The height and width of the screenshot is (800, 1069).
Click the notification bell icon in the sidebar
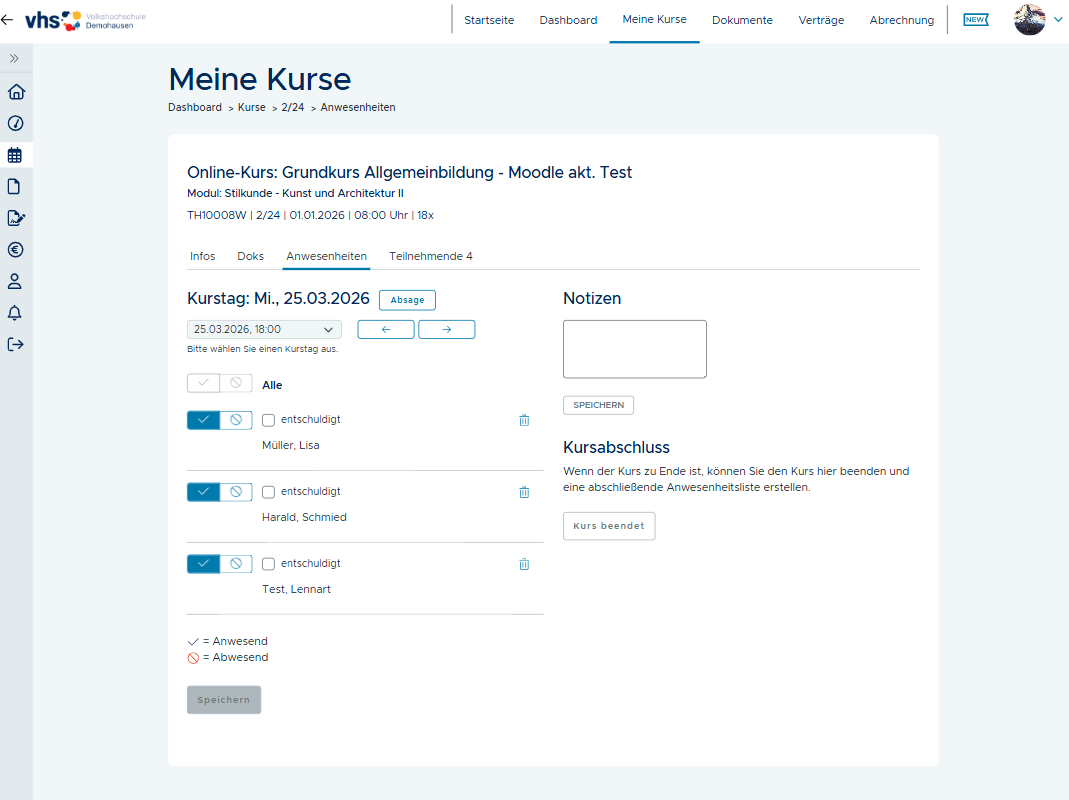coord(15,313)
